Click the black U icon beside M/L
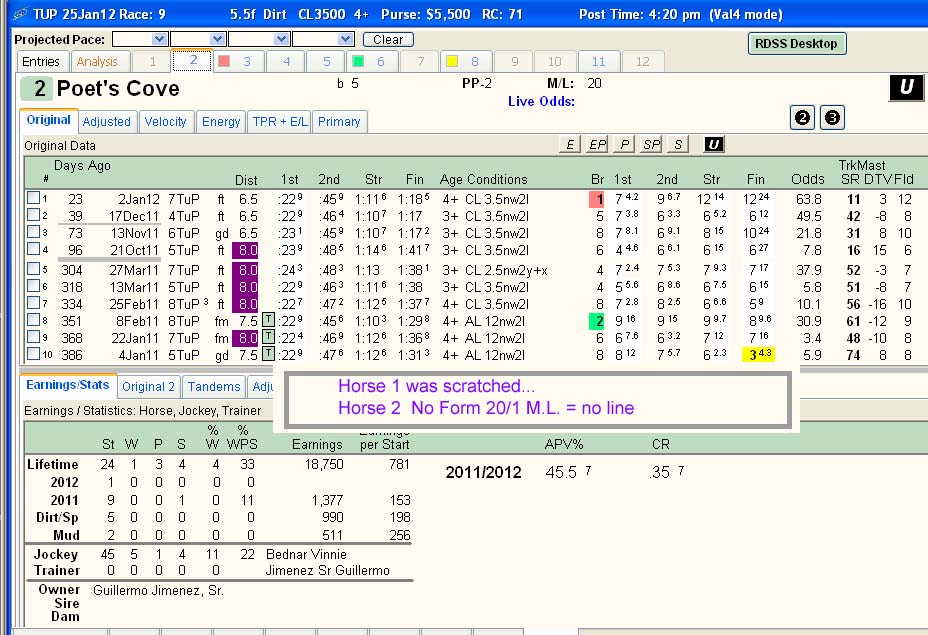 click(x=906, y=88)
